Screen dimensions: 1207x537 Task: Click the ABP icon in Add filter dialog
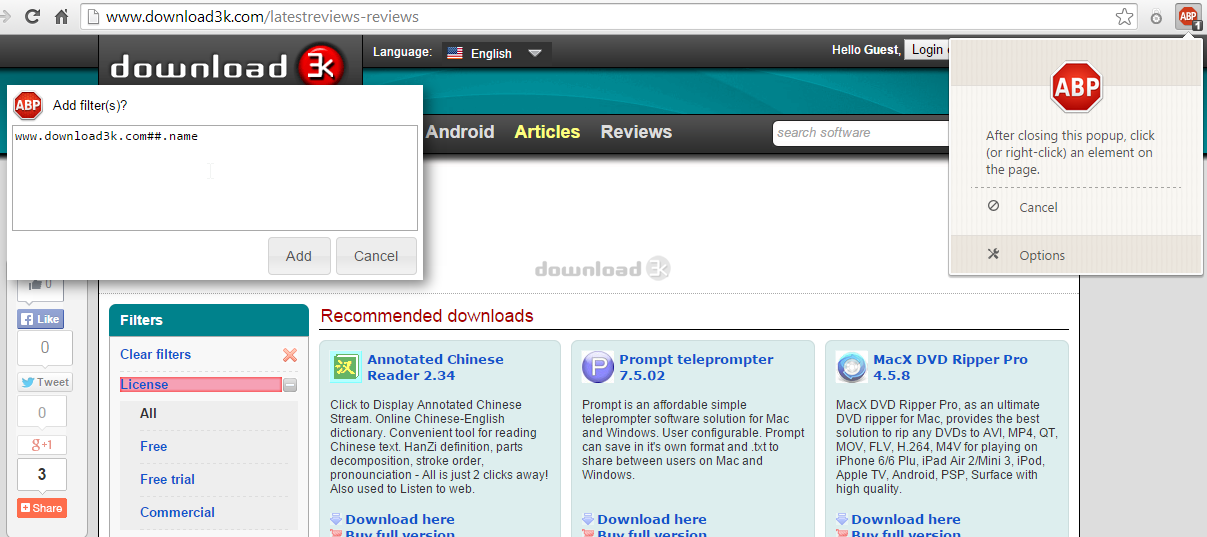[x=28, y=105]
